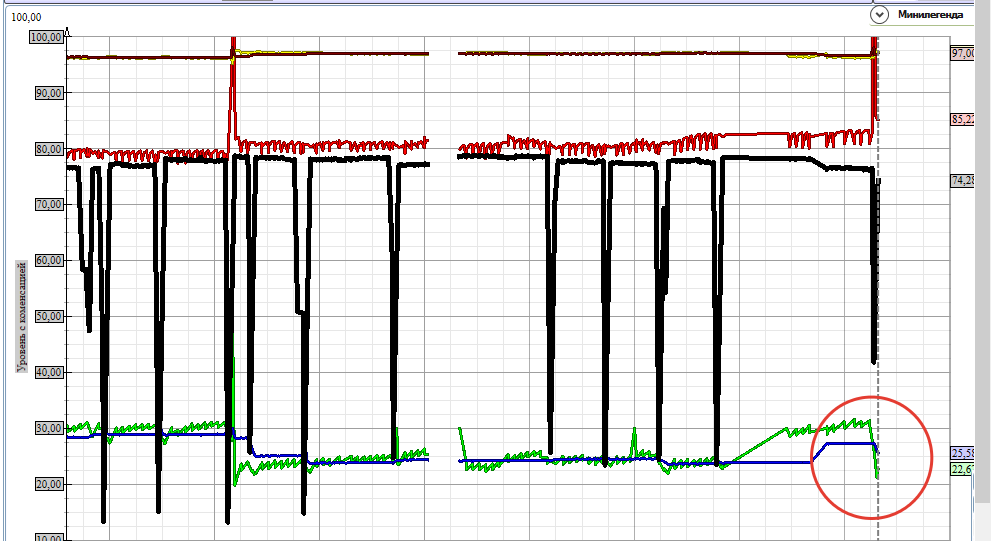Viewport: 992px width, 541px height.
Task: Click the 50,00 Y-axis tick label
Action: coord(48,316)
